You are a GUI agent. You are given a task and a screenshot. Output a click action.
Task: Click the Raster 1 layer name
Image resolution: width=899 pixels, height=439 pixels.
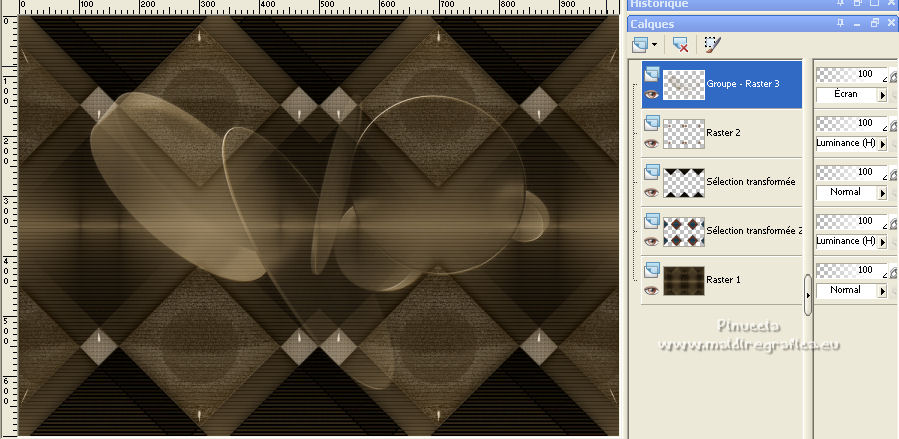724,280
